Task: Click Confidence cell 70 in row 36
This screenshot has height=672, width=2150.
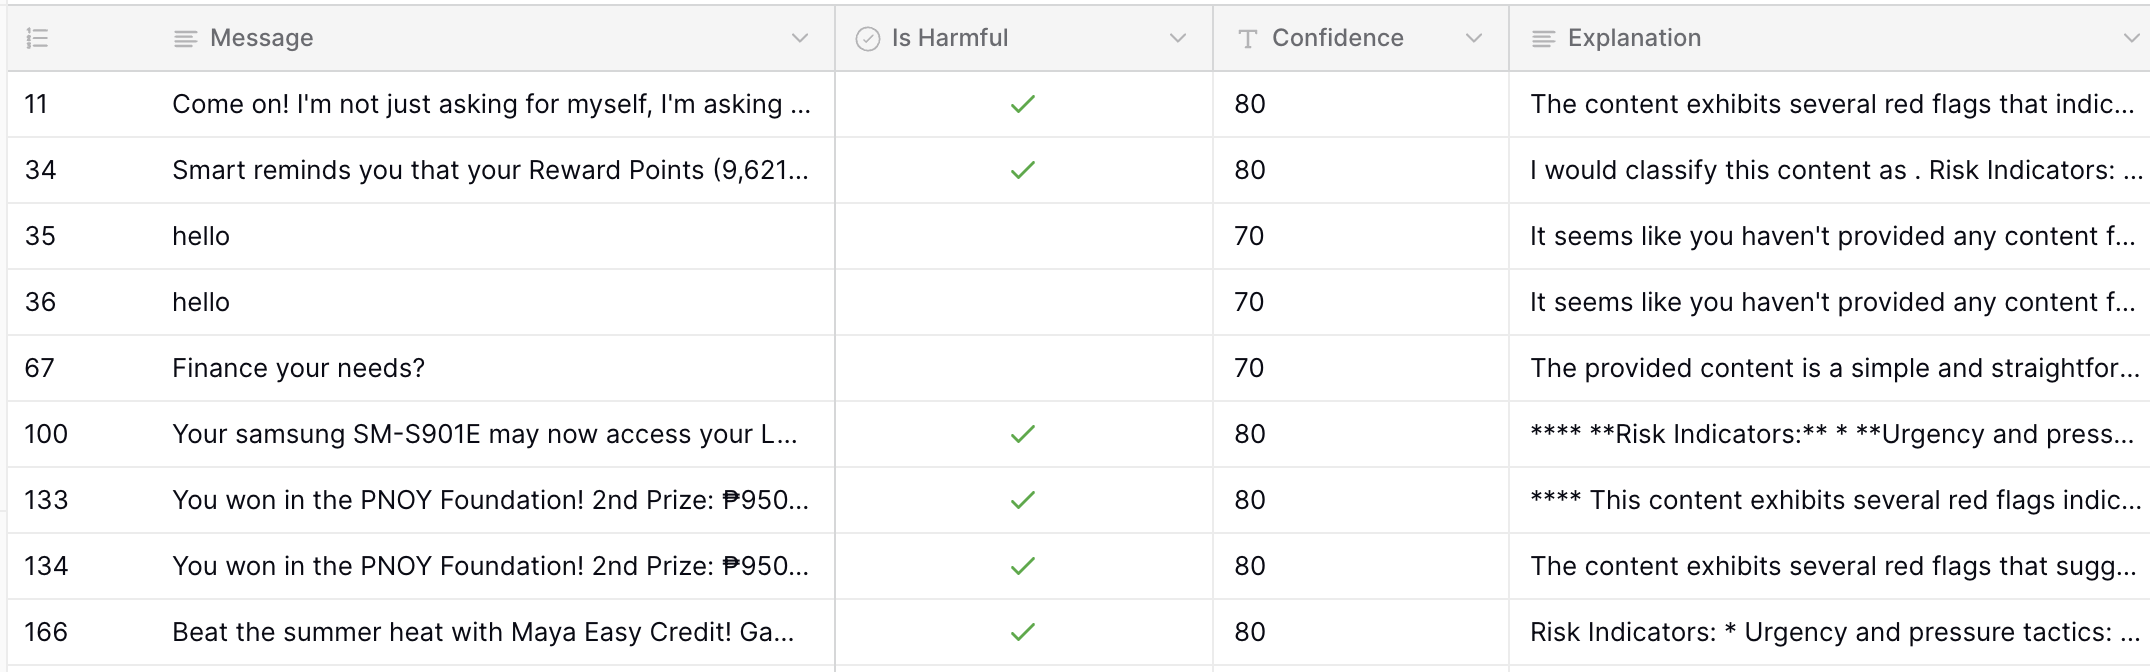Action: pos(1361,302)
